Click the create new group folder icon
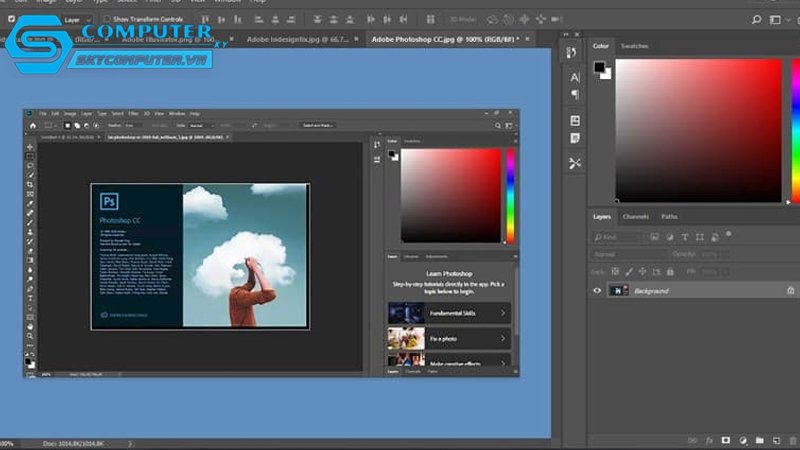Viewport: 800px width, 450px height. 760,440
